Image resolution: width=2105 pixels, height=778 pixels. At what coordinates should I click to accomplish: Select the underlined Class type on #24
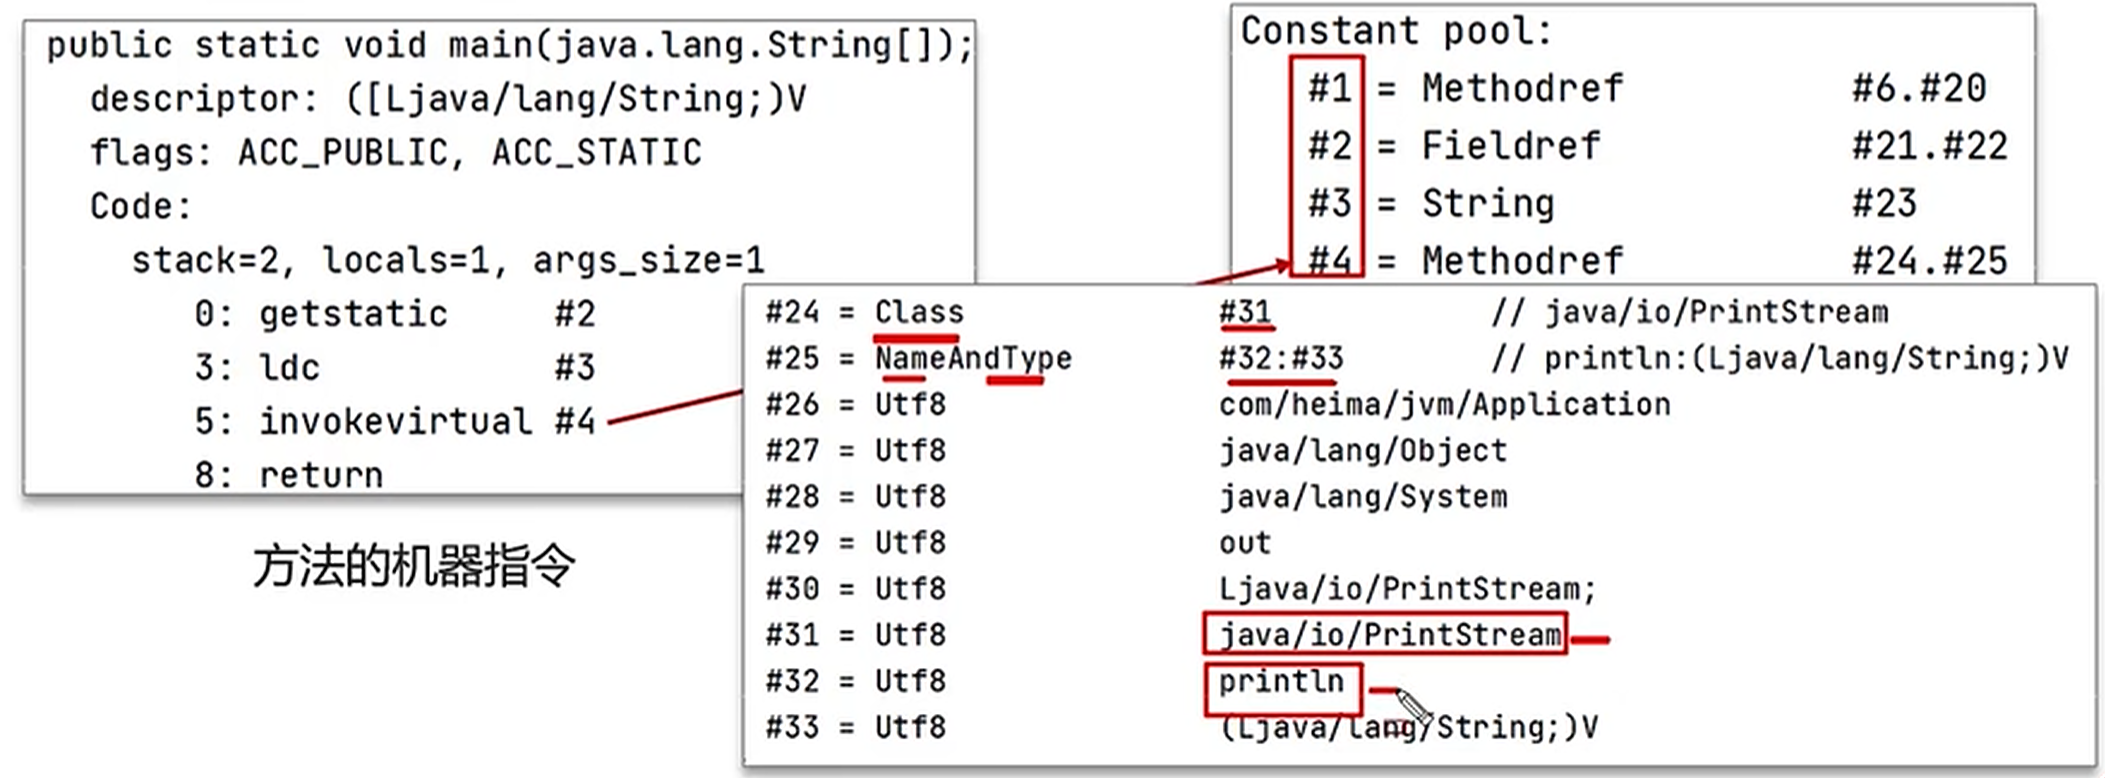pyautogui.click(x=918, y=313)
